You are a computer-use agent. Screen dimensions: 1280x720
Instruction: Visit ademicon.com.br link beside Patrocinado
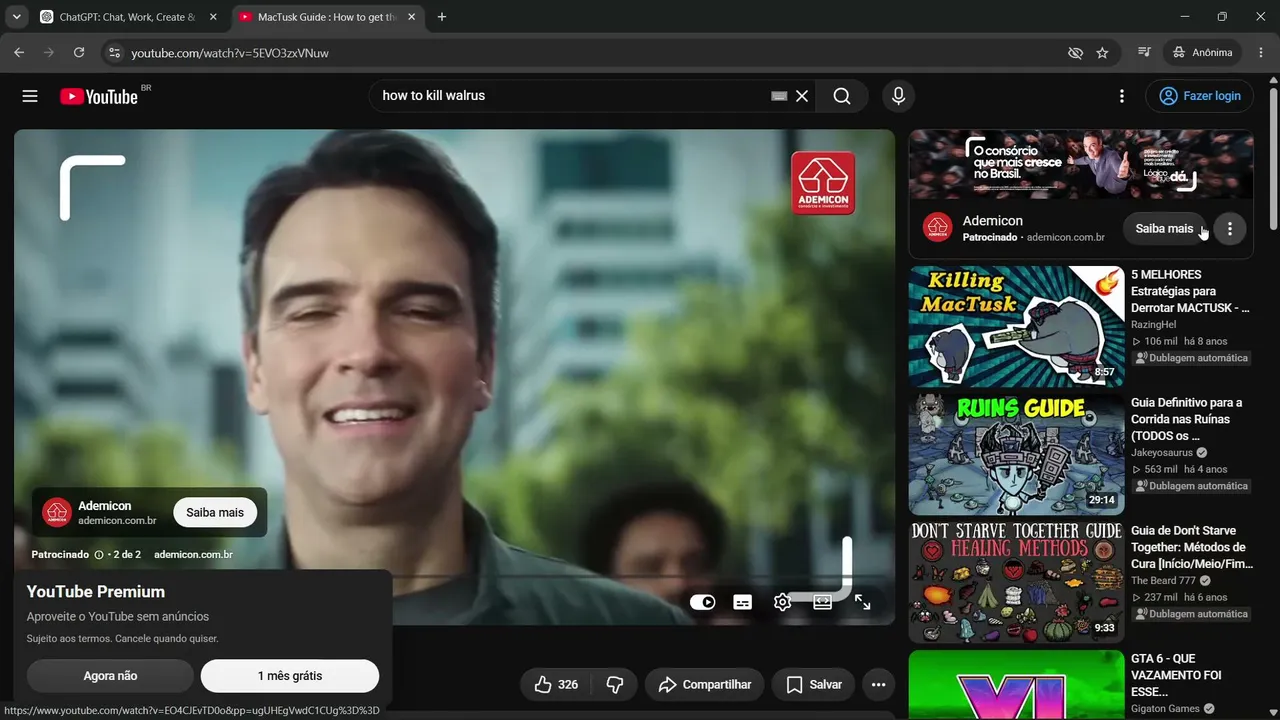(x=193, y=554)
